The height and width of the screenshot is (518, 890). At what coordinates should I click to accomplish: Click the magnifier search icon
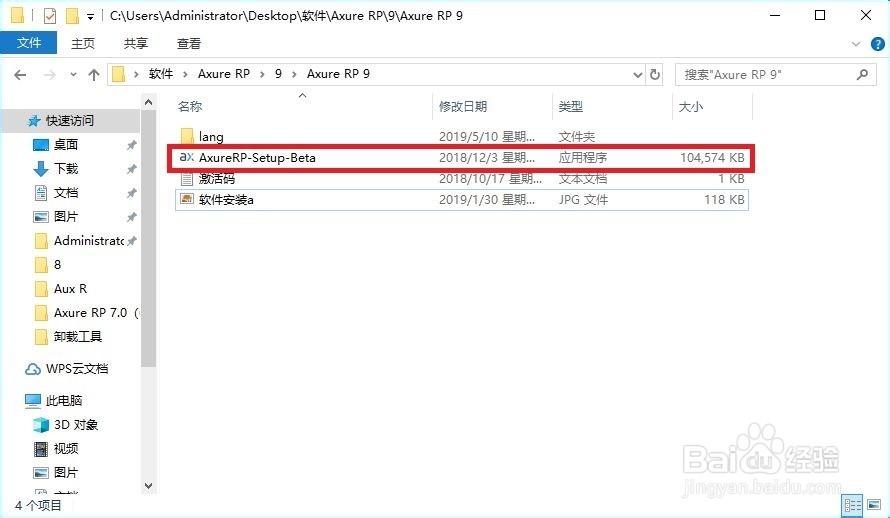pos(862,74)
